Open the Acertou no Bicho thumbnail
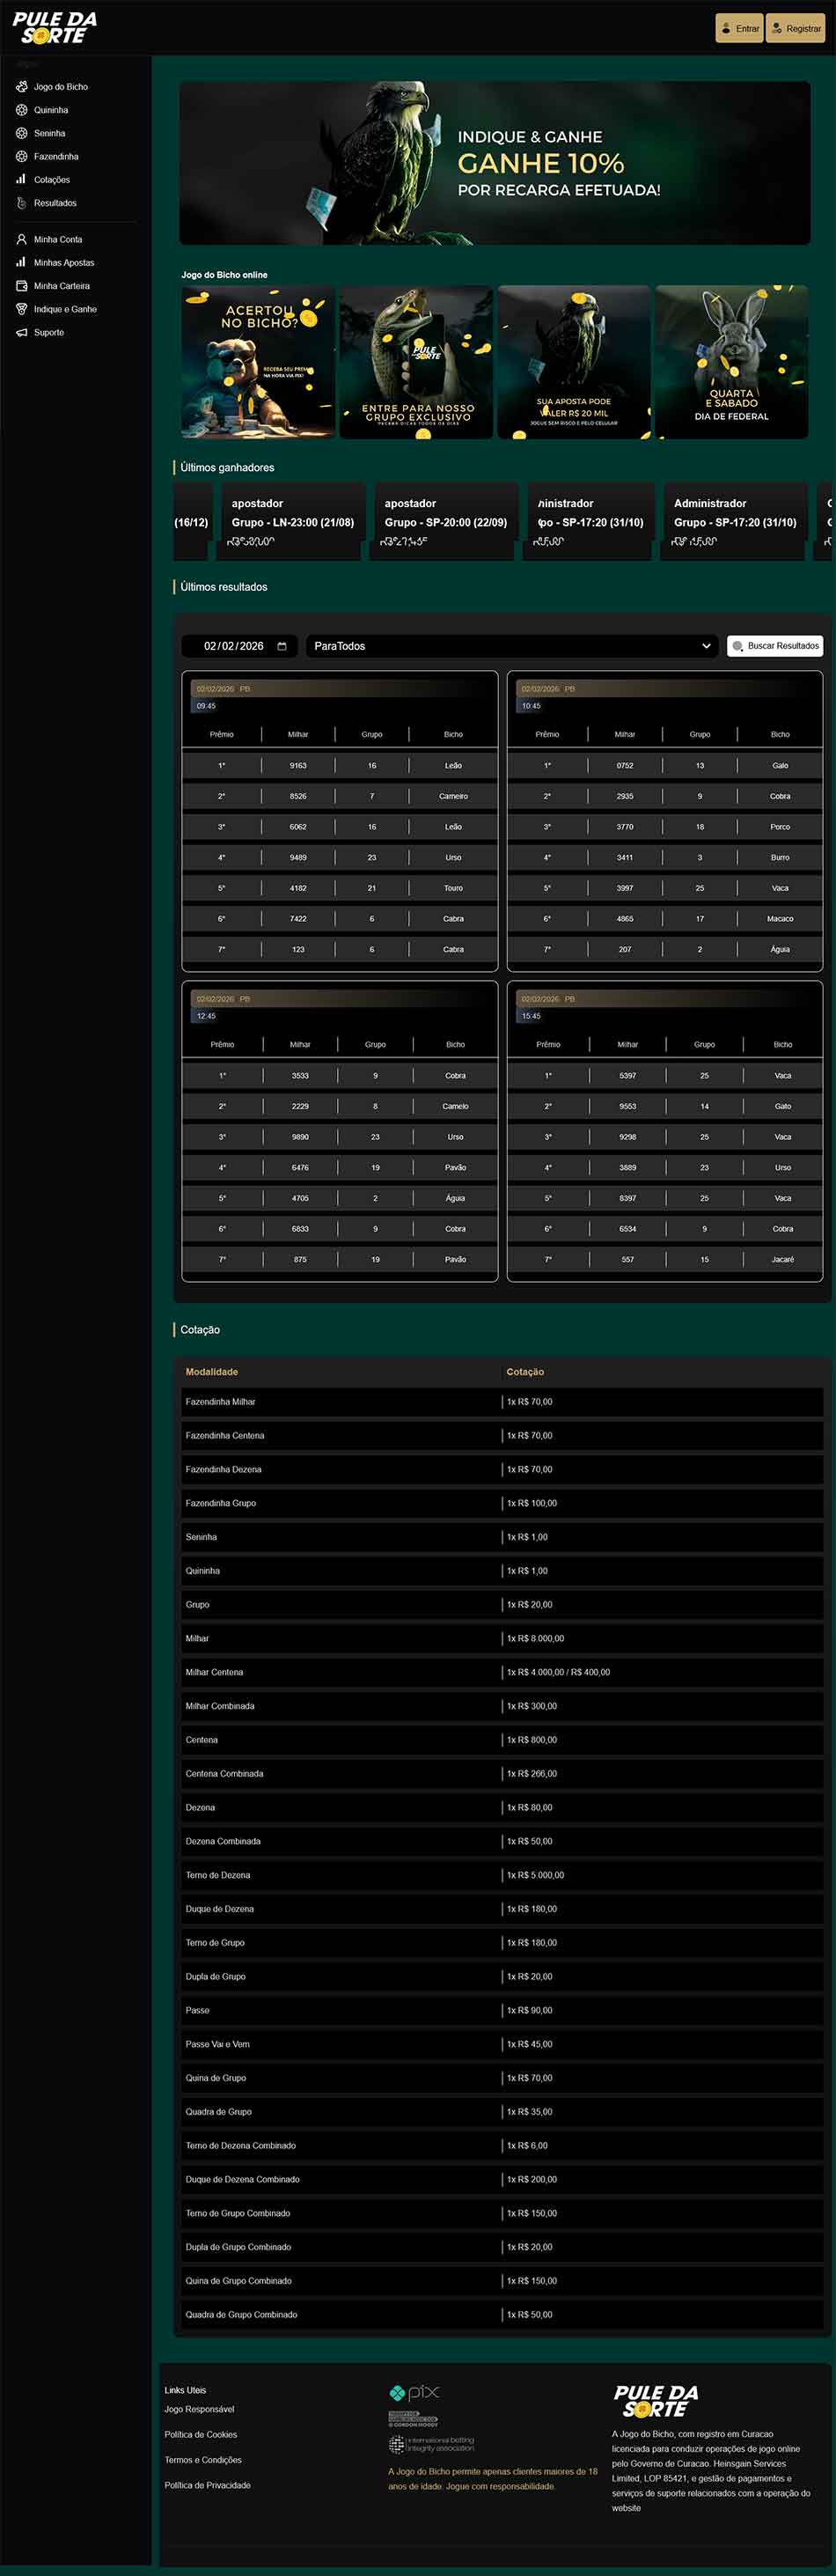The image size is (836, 2576). tap(258, 362)
